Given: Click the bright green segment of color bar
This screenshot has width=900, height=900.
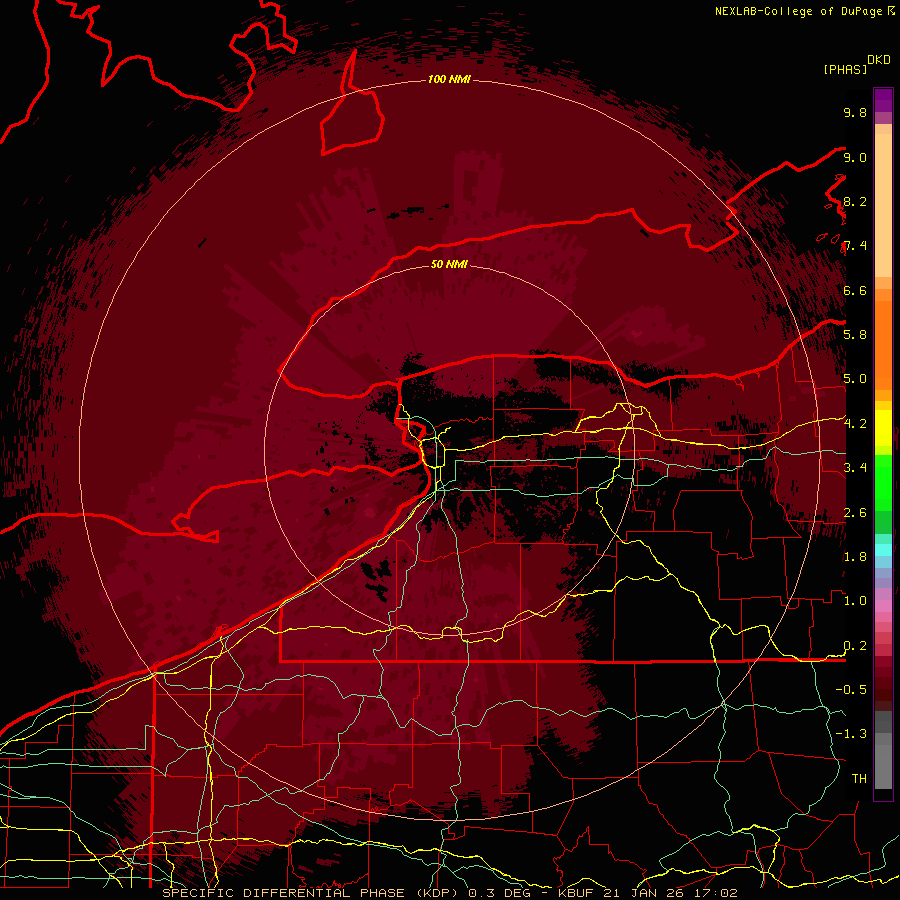Looking at the screenshot, I should 883,485.
